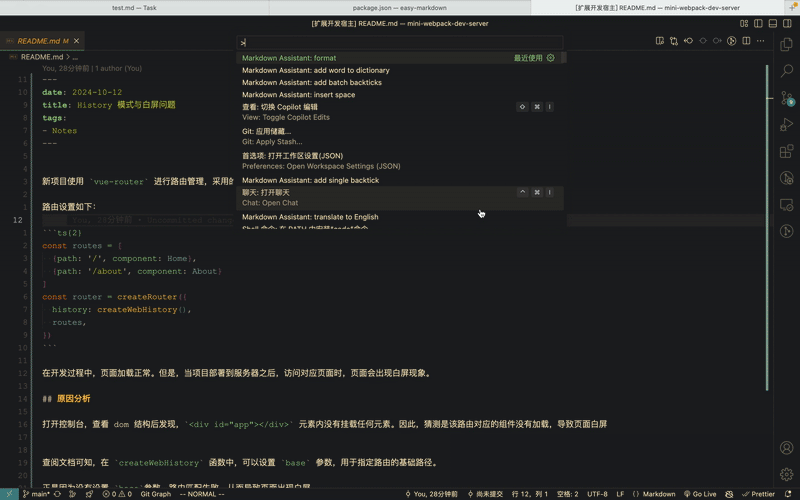Image resolution: width=800 pixels, height=500 pixels.
Task: Run Markdown Assistant: insert space
Action: [x=399, y=94]
